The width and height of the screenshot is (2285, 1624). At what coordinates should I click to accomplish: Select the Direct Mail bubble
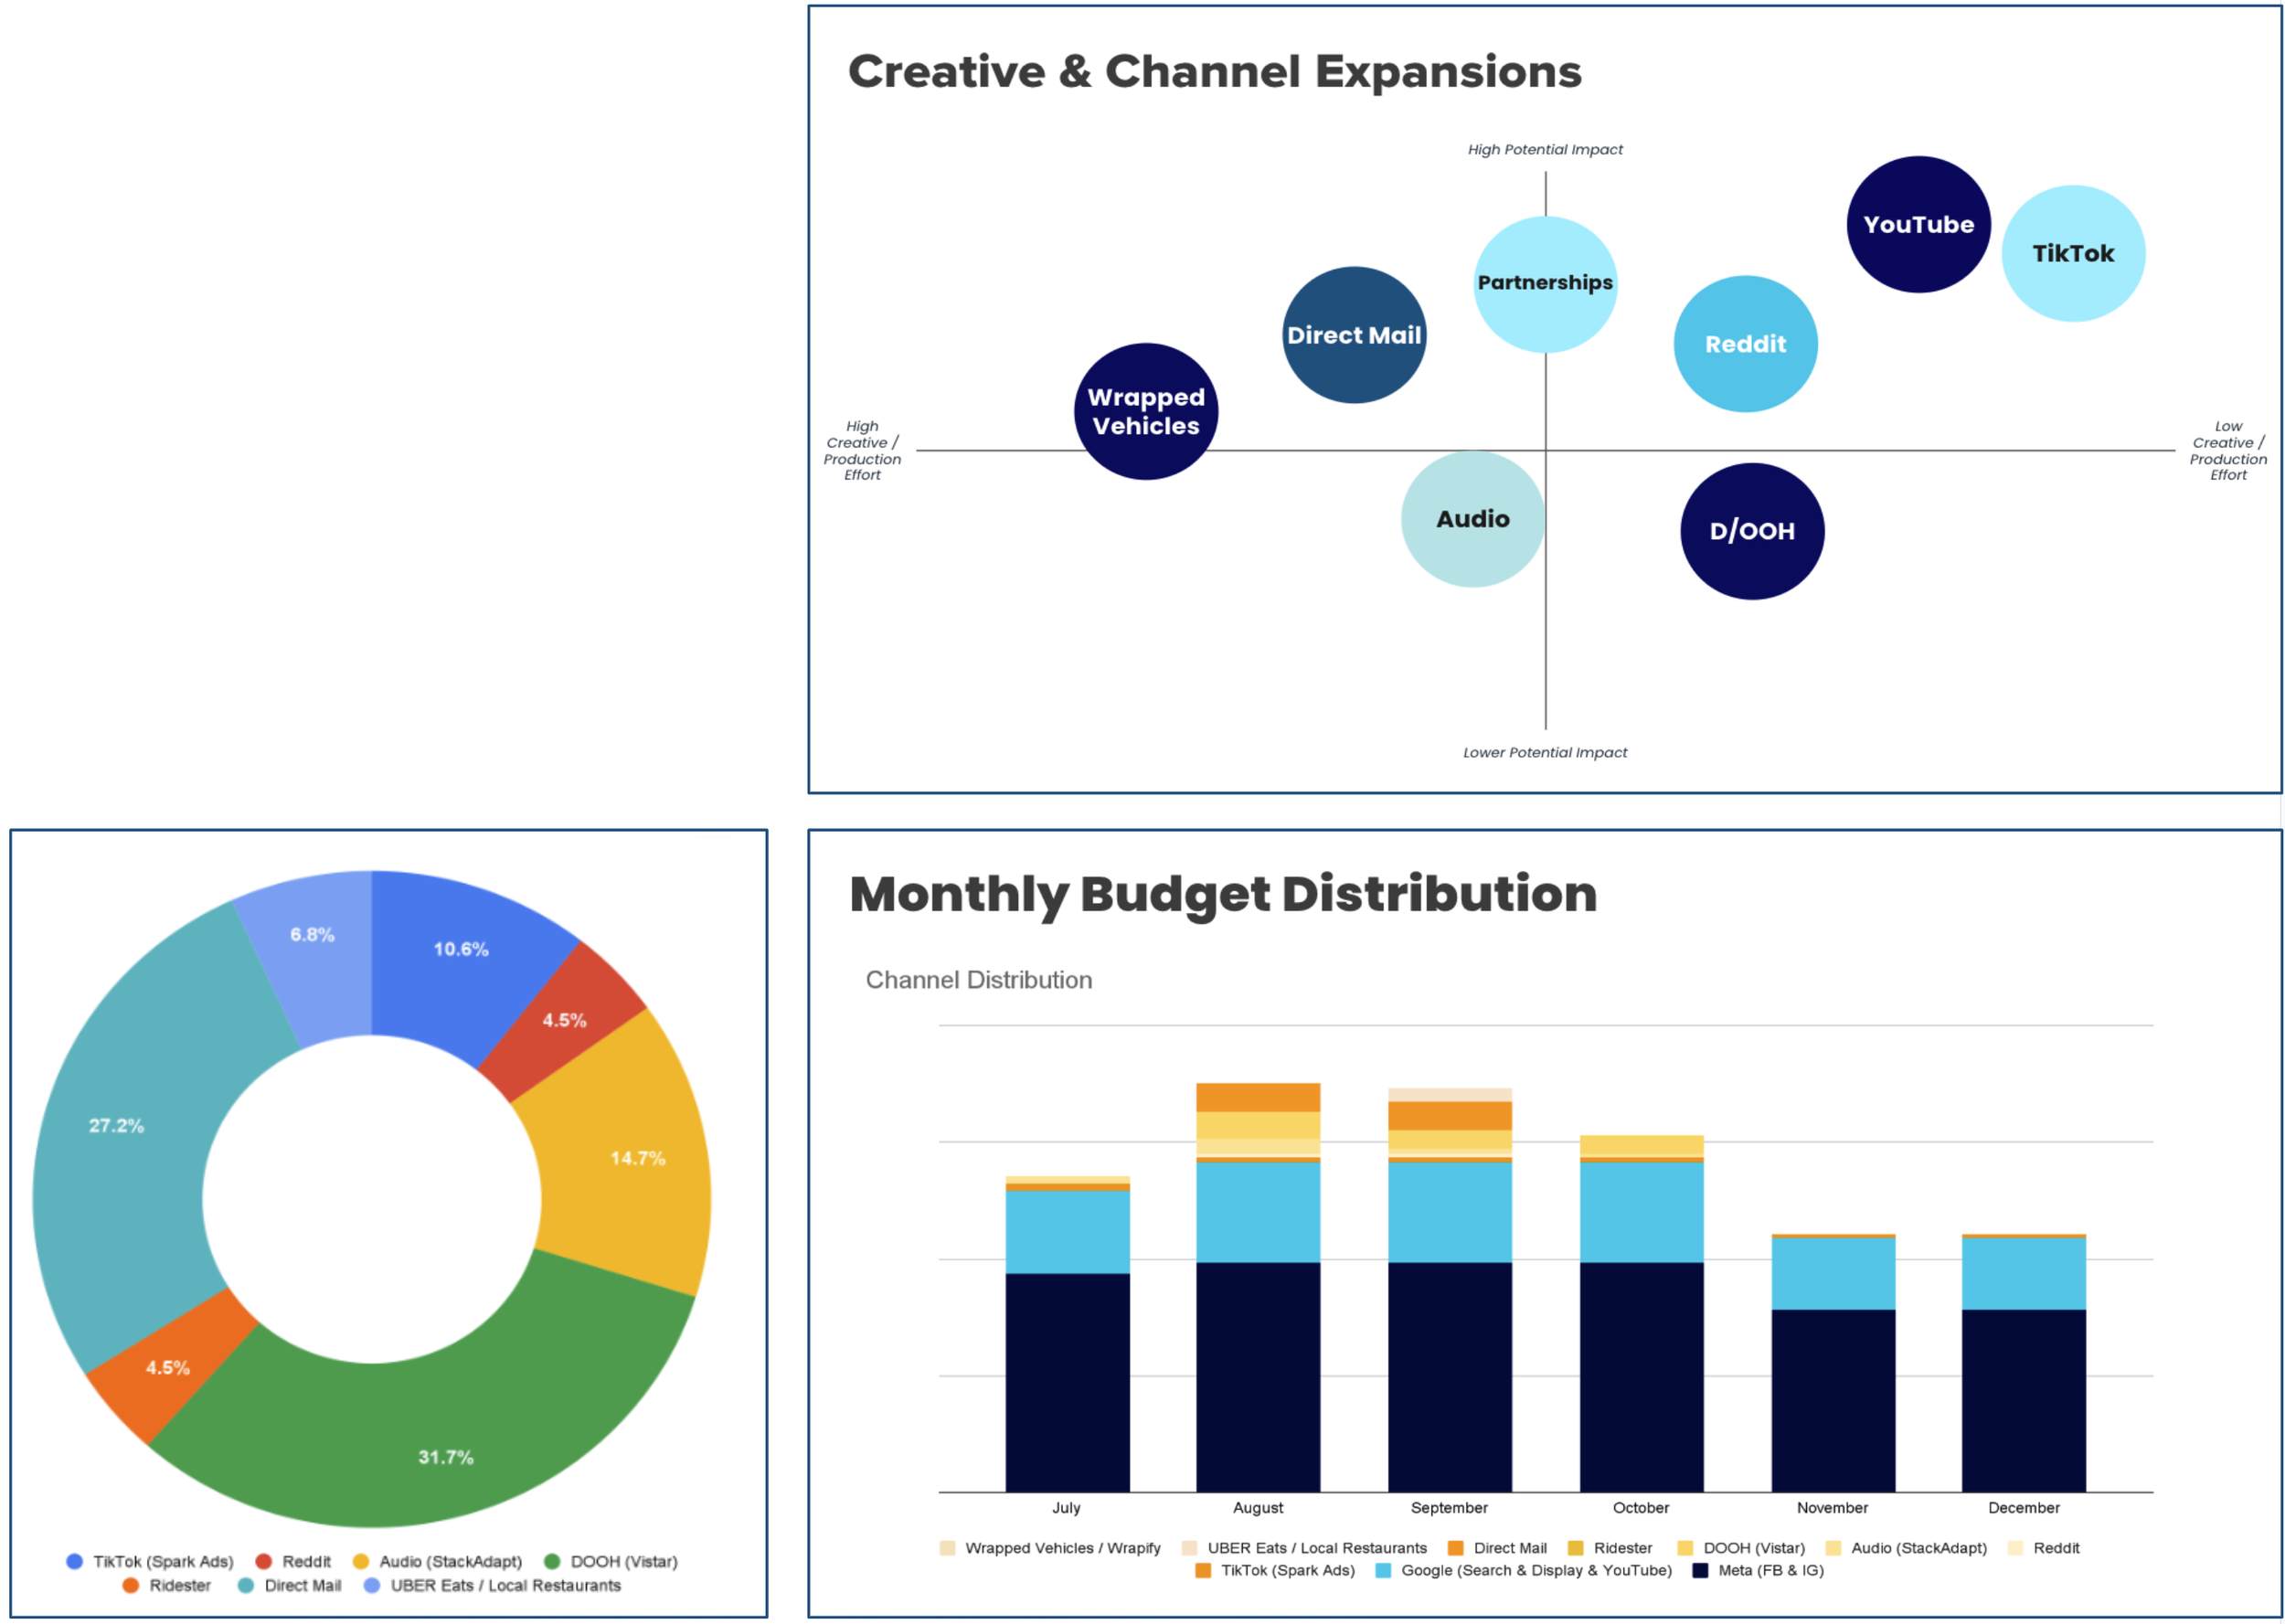tap(1353, 335)
